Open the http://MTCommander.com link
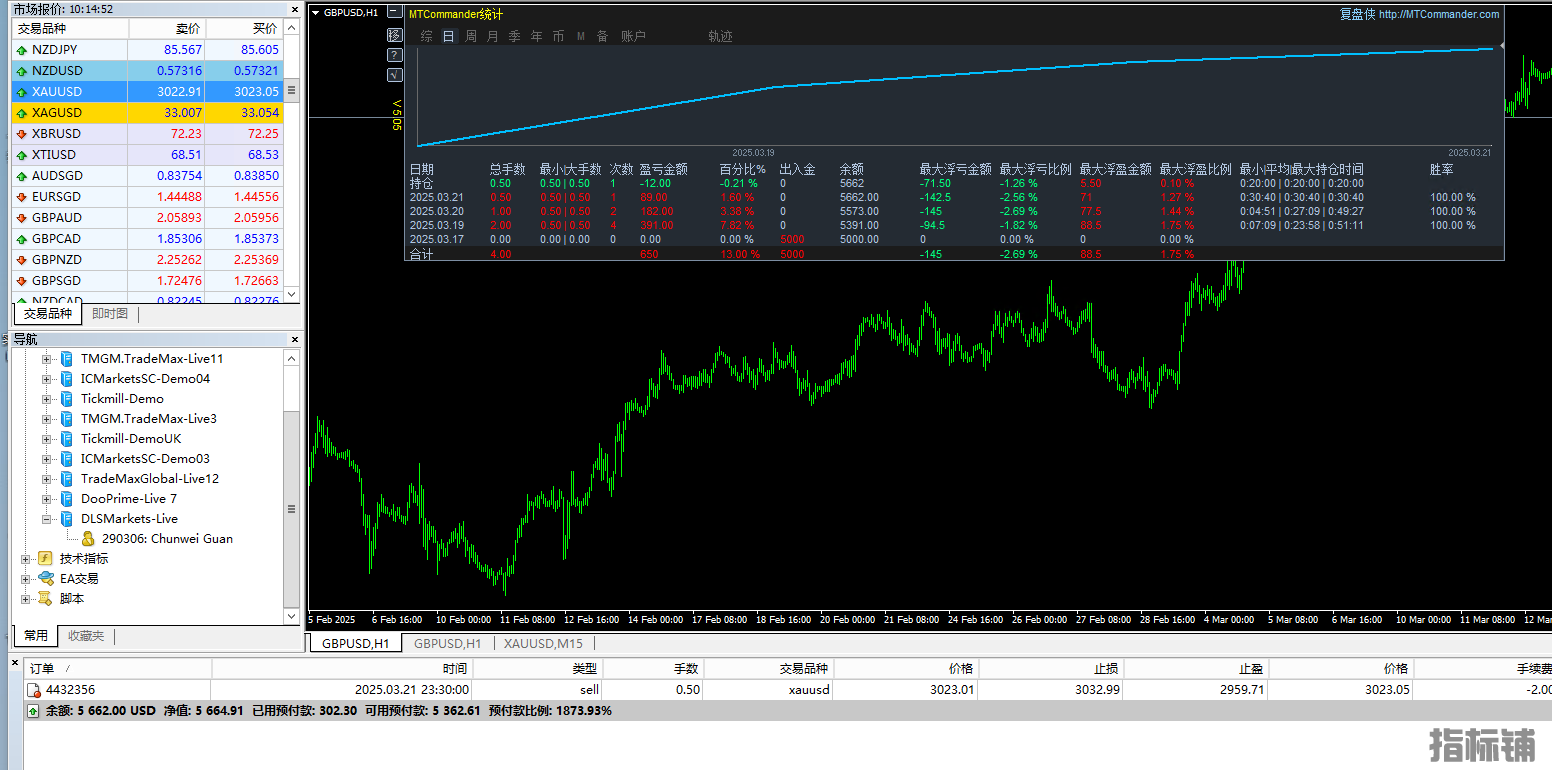 [1439, 14]
